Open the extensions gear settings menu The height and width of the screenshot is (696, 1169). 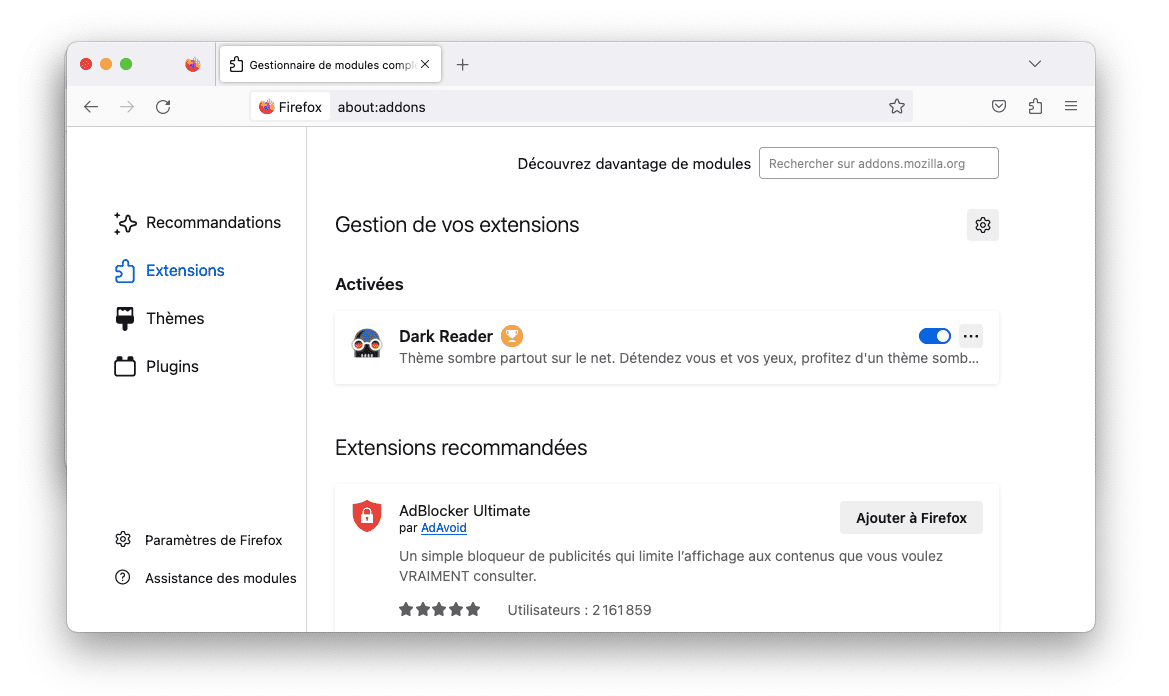click(x=982, y=225)
